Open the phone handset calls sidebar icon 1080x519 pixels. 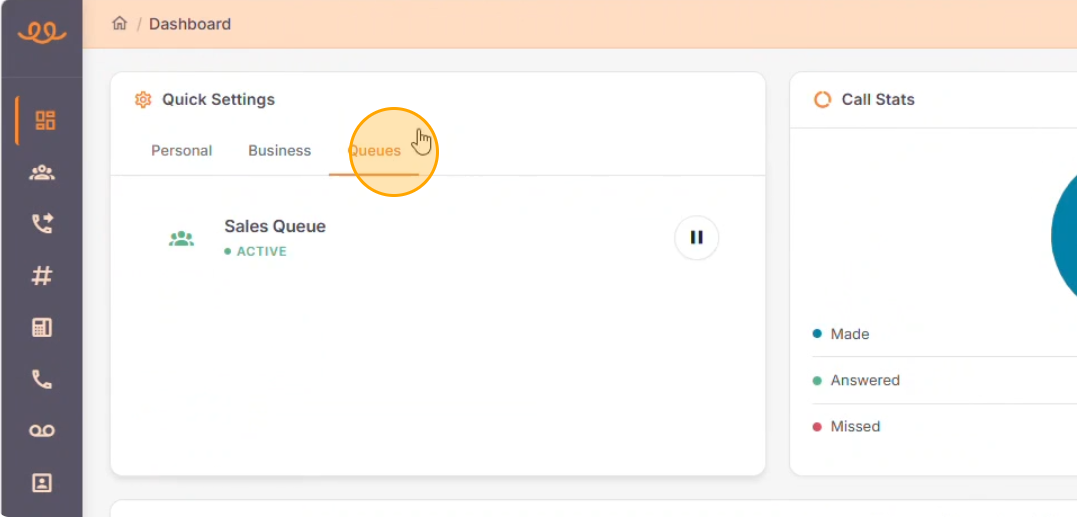pos(42,379)
